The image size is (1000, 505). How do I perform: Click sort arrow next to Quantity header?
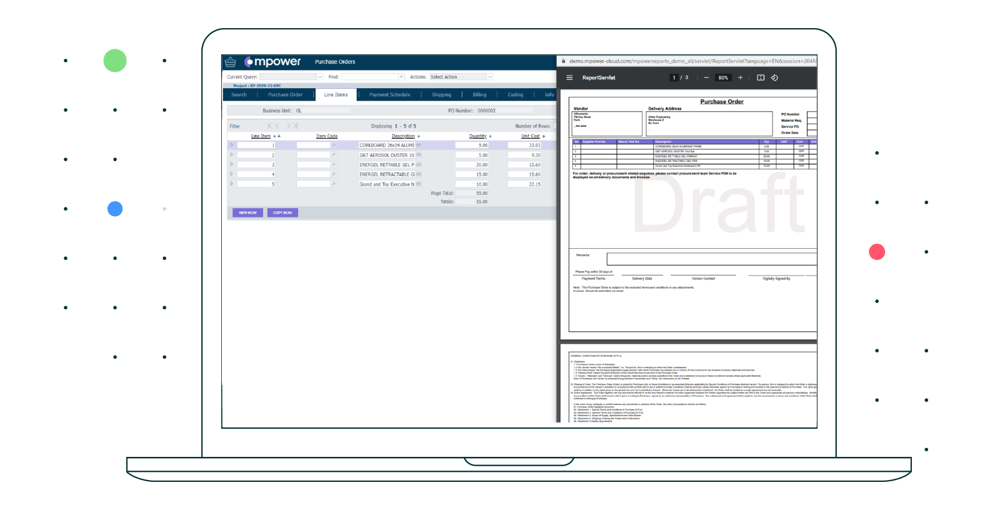click(490, 136)
